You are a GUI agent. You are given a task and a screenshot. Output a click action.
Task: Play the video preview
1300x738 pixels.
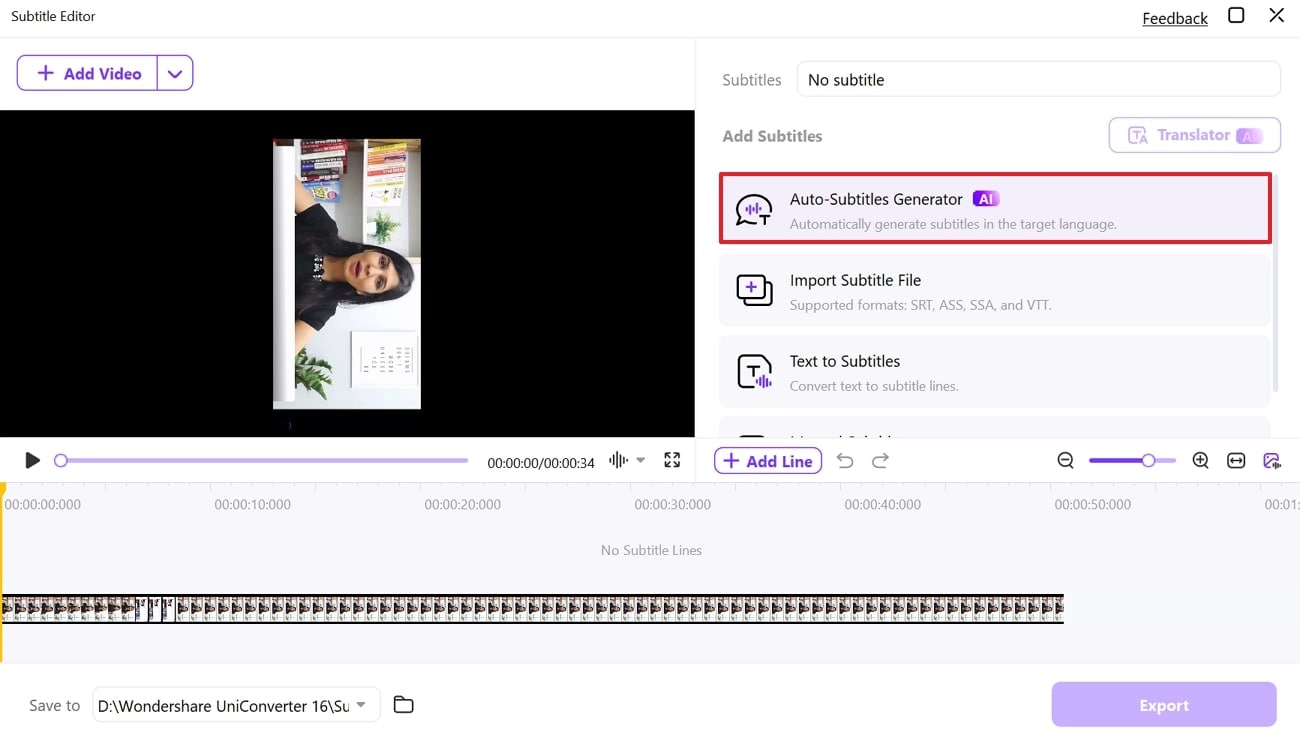point(32,461)
